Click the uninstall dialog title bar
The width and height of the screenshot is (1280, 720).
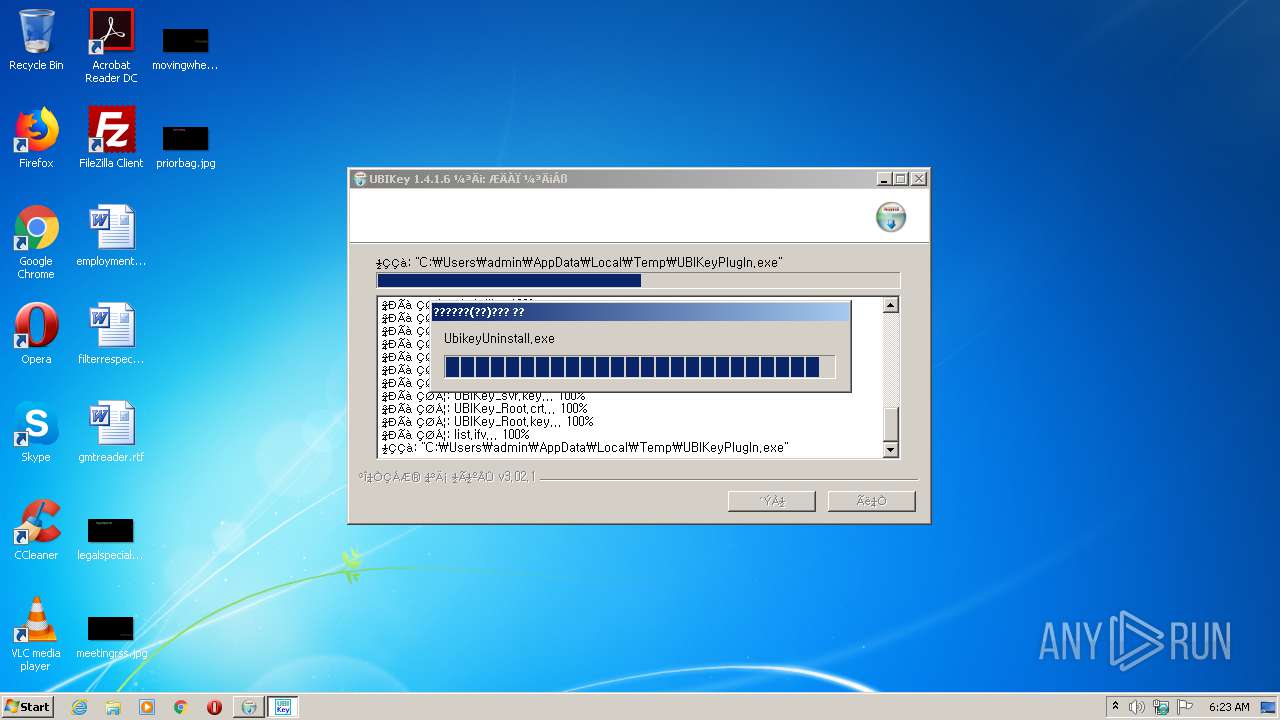click(x=640, y=312)
